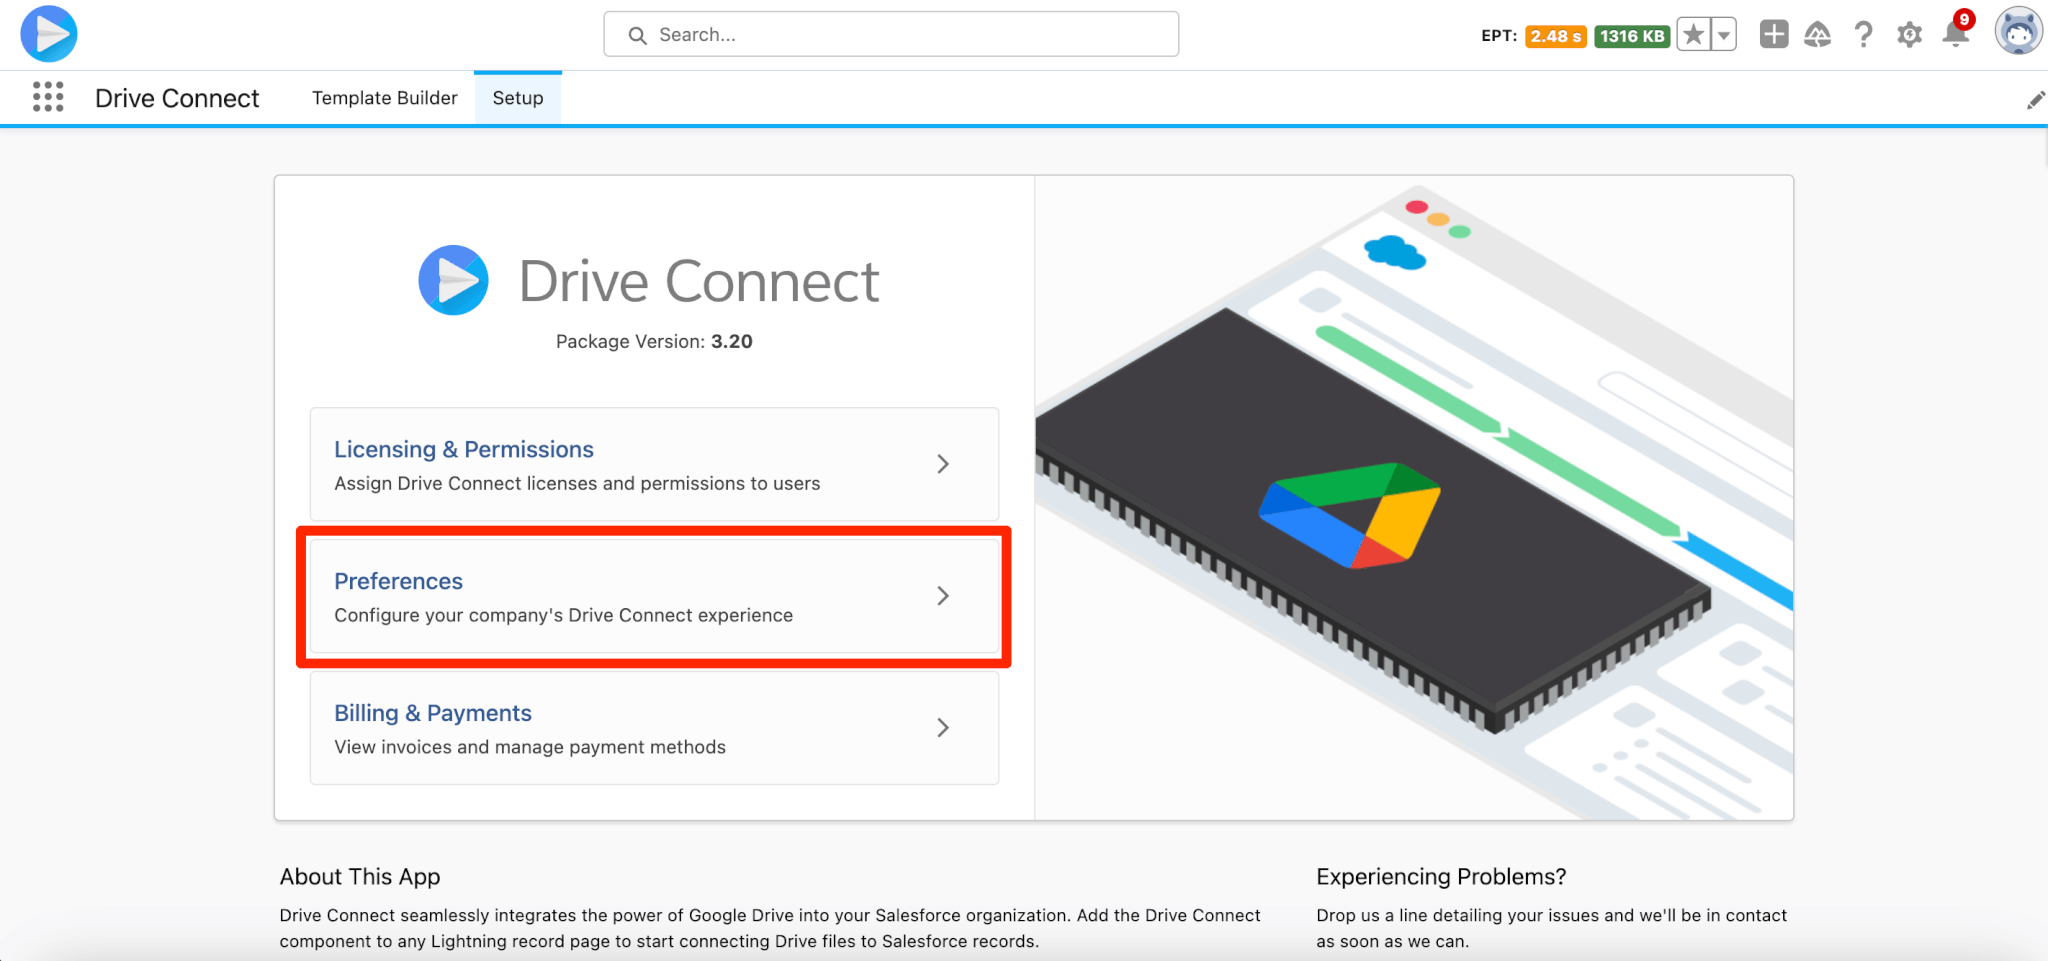Screen dimensions: 2048x961
Task: Open notifications bell with 9 badge
Action: point(1956,33)
